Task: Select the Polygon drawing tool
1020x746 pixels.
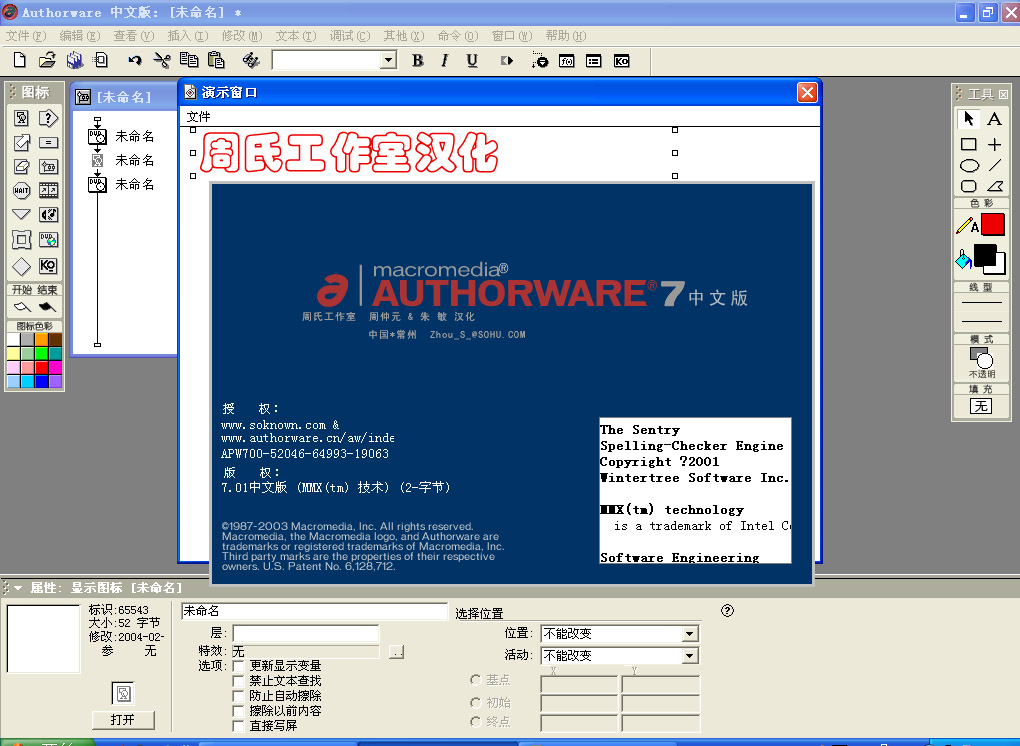Action: point(995,186)
